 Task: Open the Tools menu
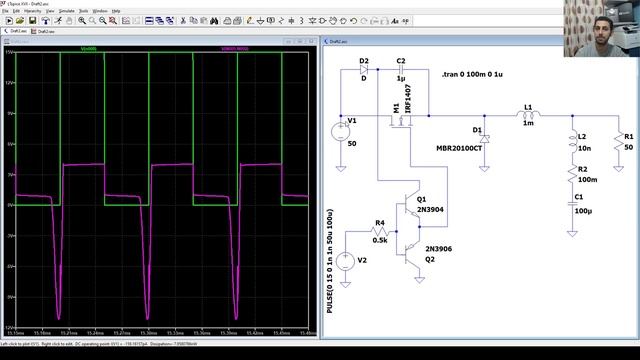(83, 11)
